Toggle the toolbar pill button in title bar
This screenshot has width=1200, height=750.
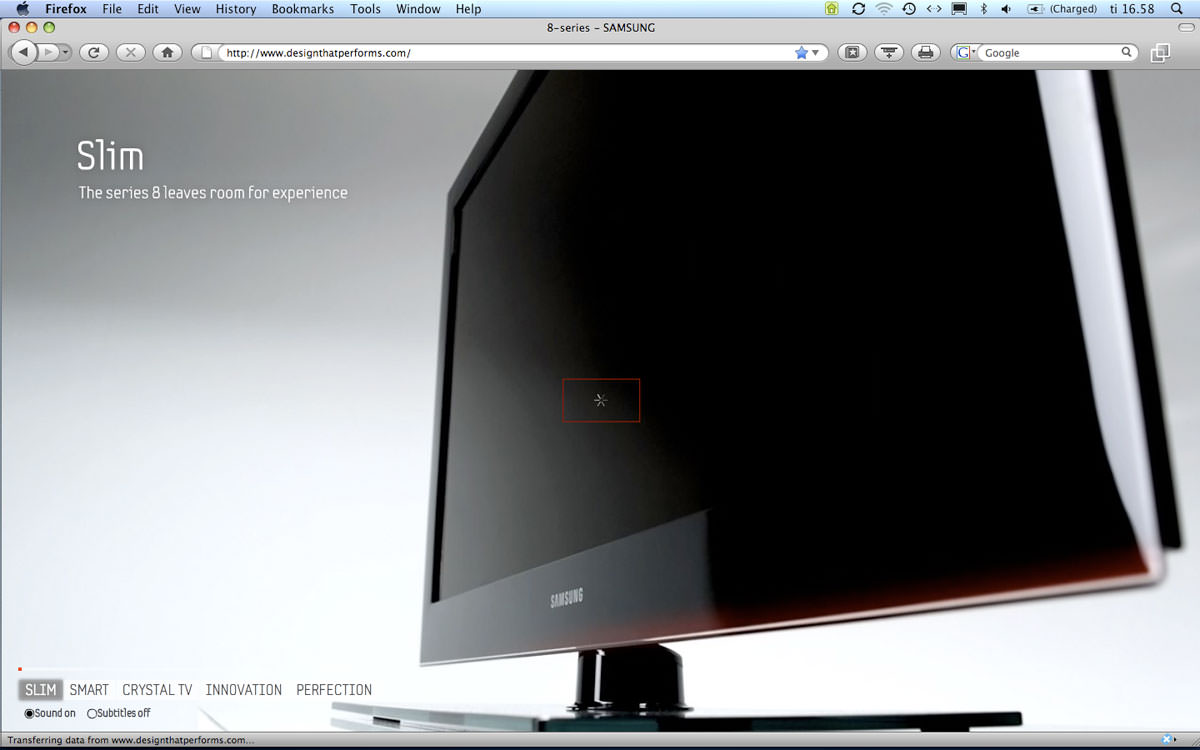coord(1186,28)
